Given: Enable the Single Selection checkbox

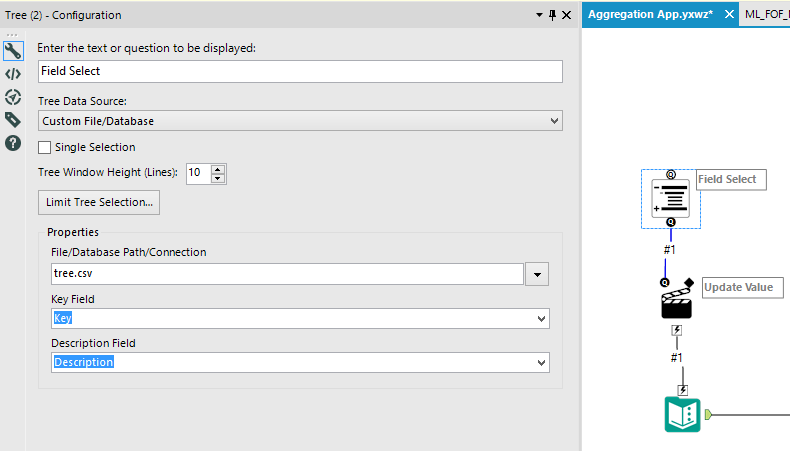Looking at the screenshot, I should point(45,147).
